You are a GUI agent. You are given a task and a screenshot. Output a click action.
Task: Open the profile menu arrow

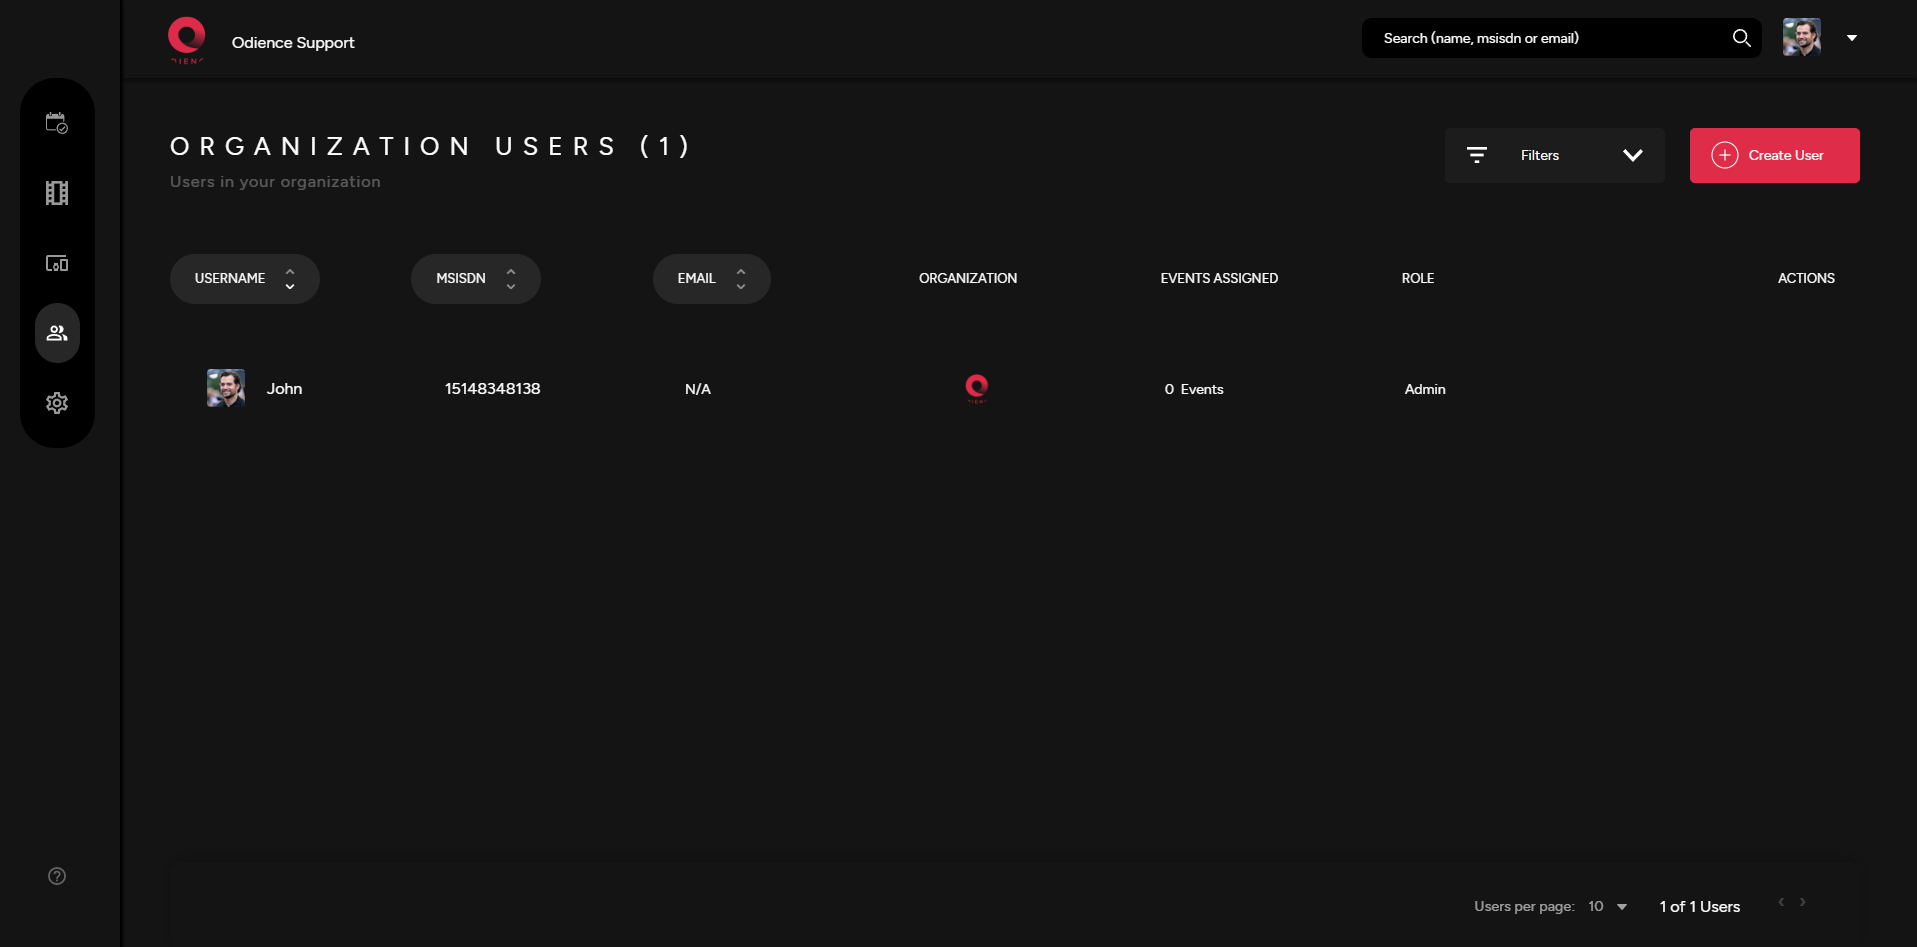click(x=1852, y=38)
